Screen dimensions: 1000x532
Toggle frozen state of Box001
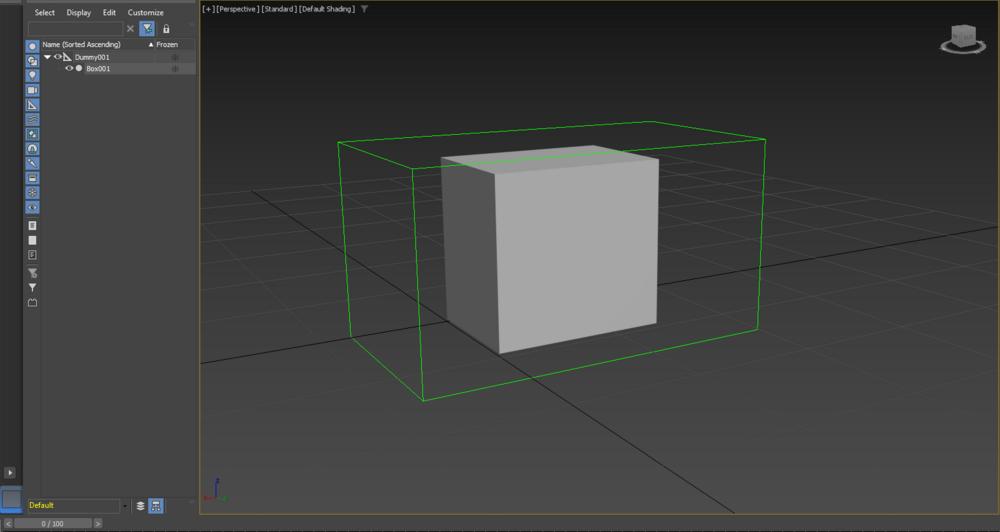click(175, 69)
